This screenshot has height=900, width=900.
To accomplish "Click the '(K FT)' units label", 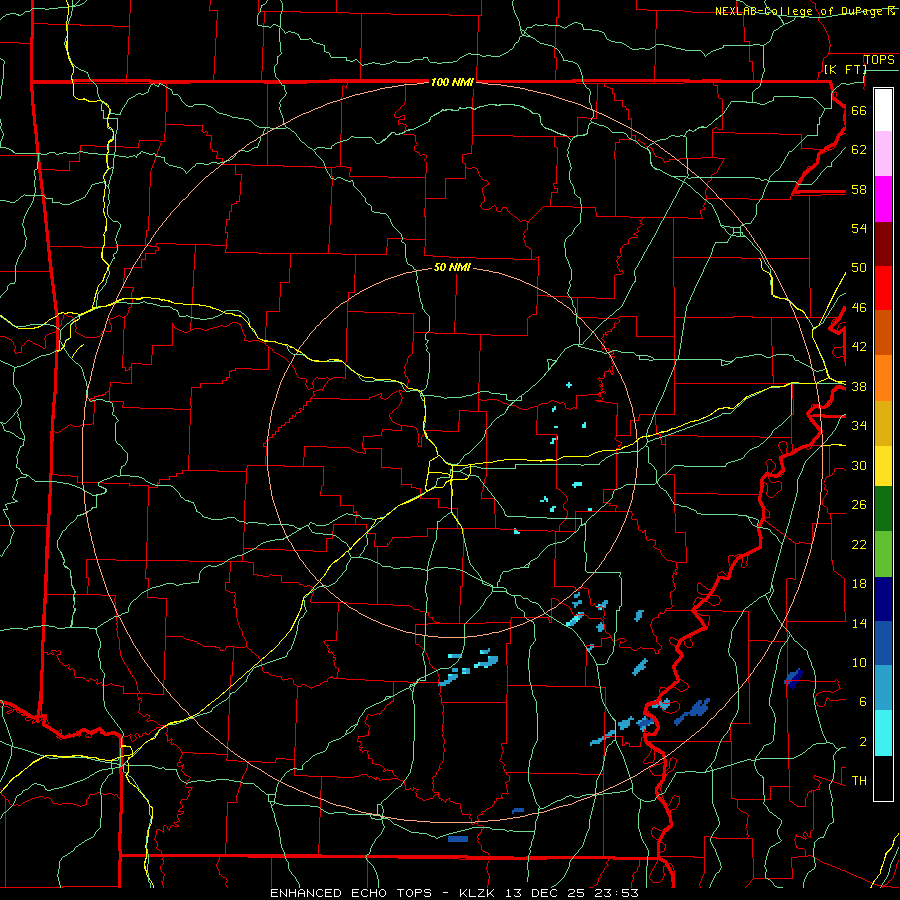I will 845,70.
